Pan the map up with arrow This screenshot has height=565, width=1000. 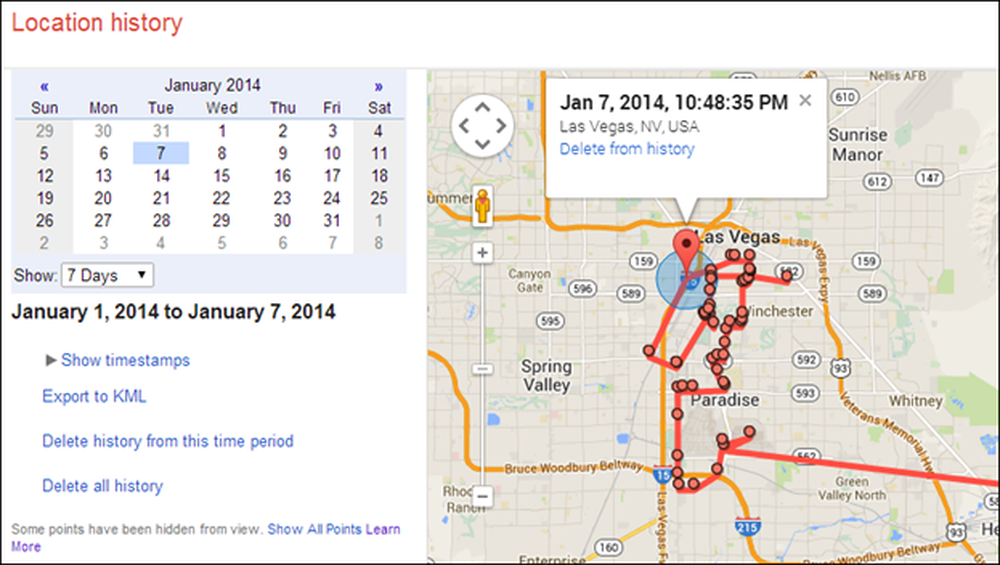tap(483, 107)
